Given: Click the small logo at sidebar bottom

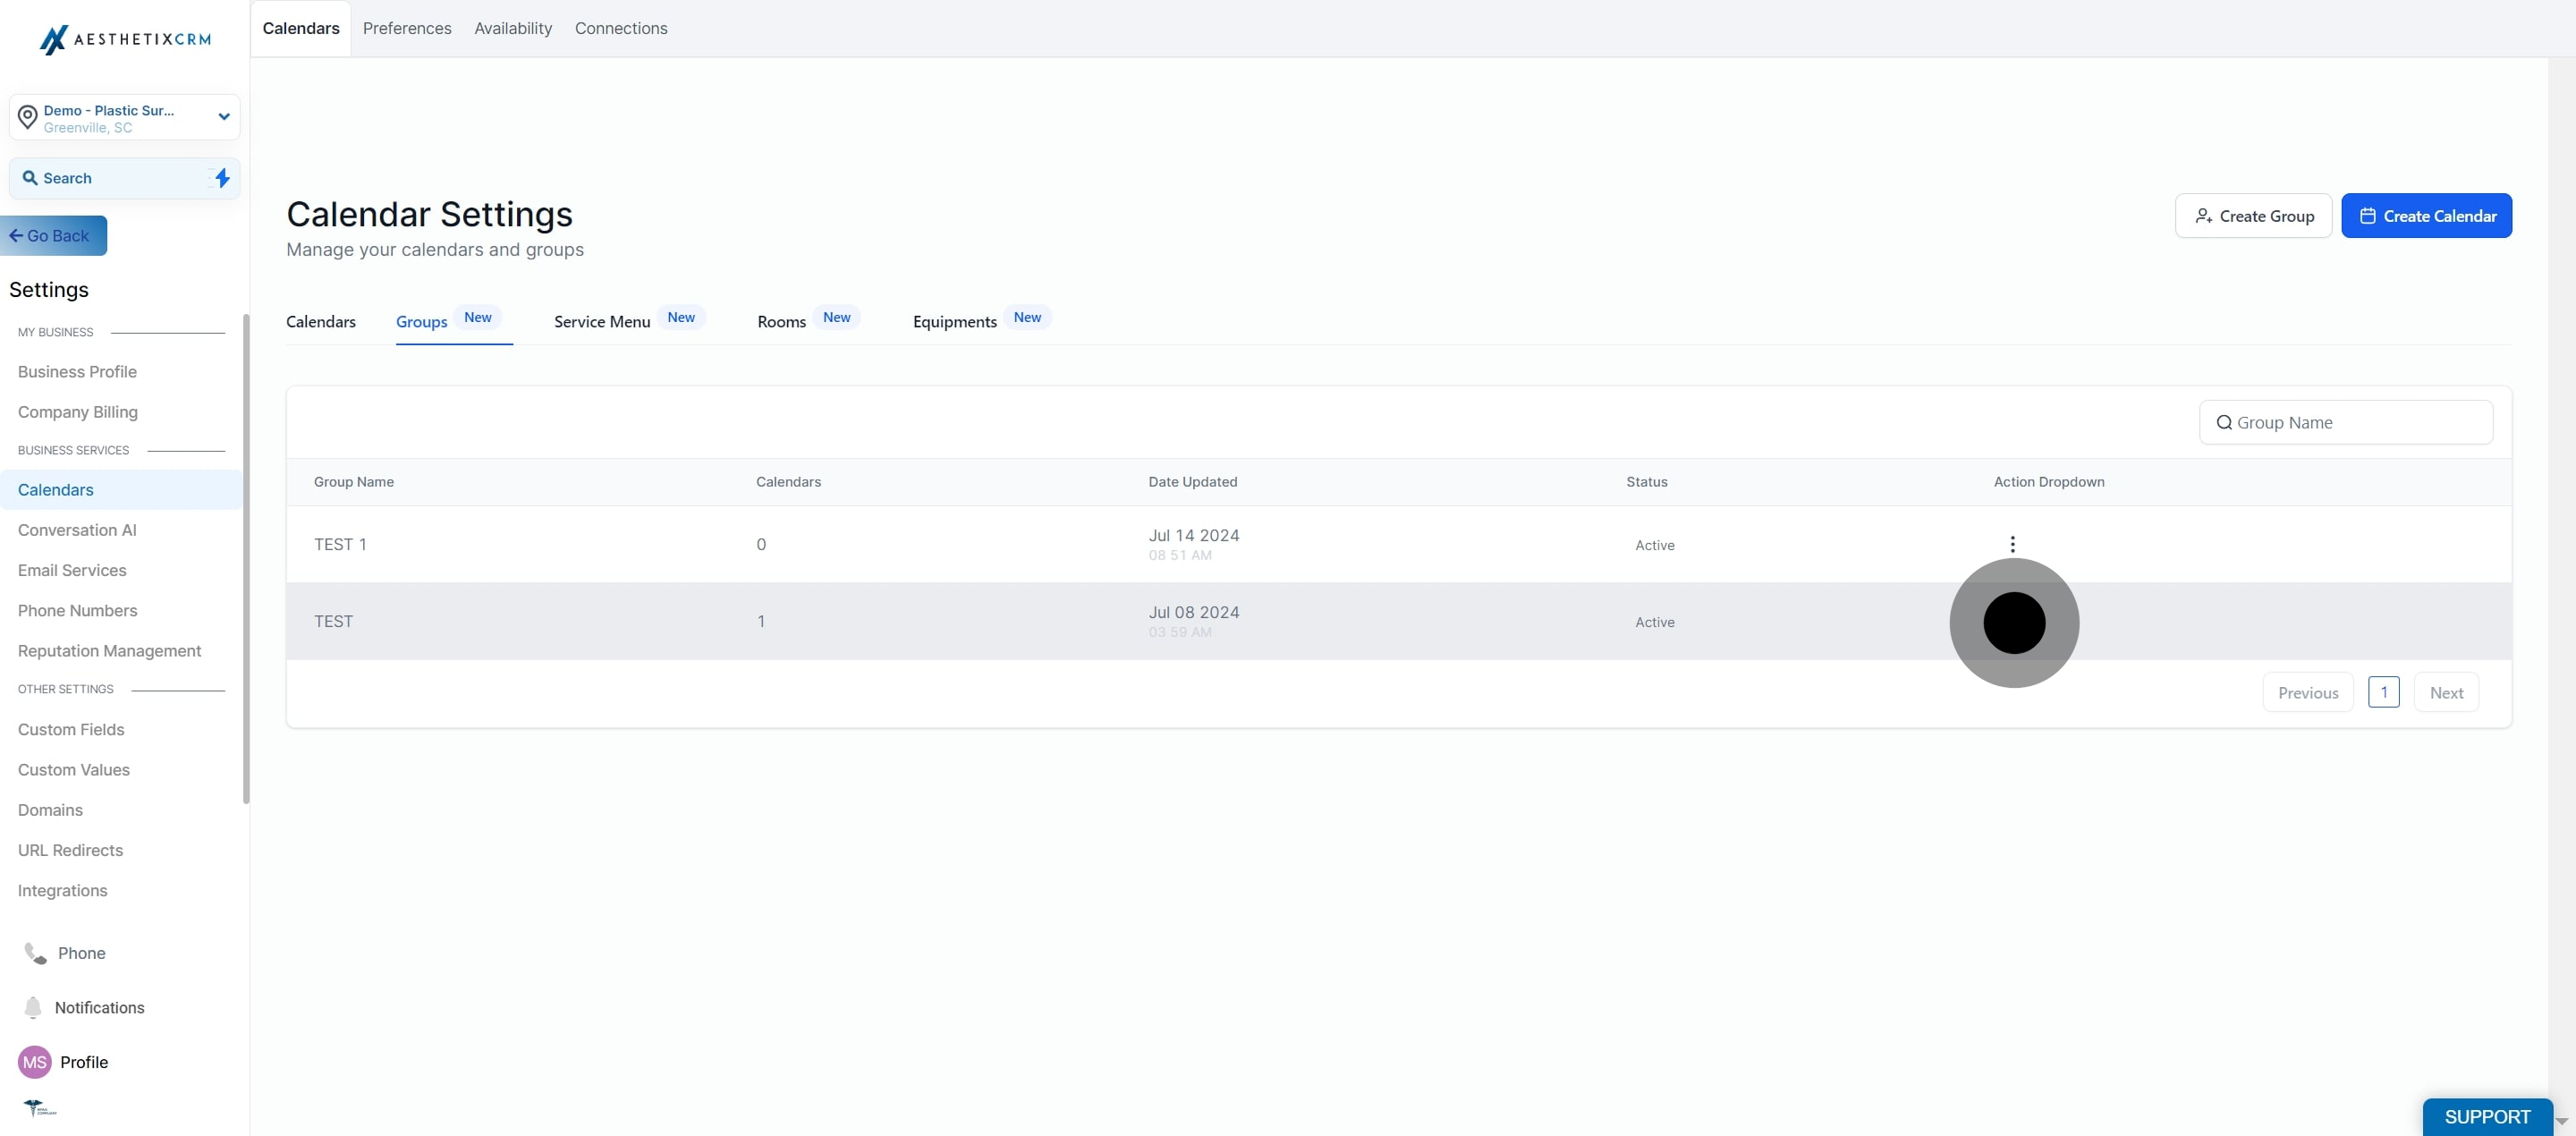Looking at the screenshot, I should pos(39,1108).
